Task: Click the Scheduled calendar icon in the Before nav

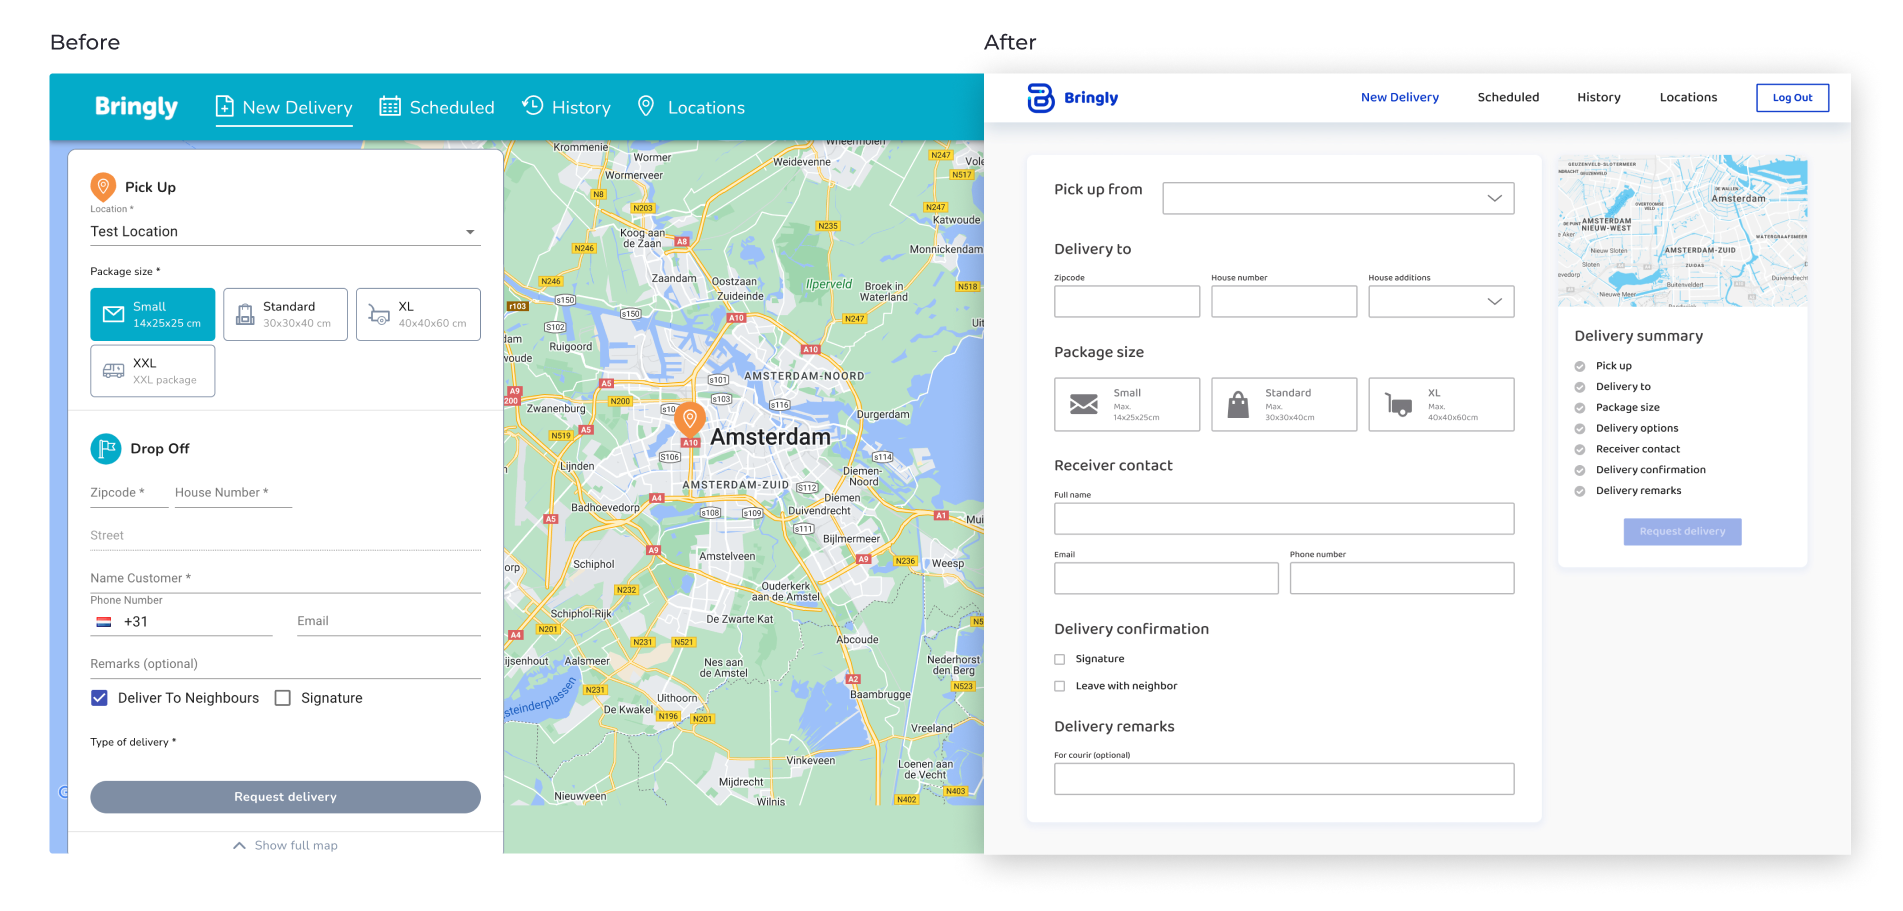Action: (390, 106)
